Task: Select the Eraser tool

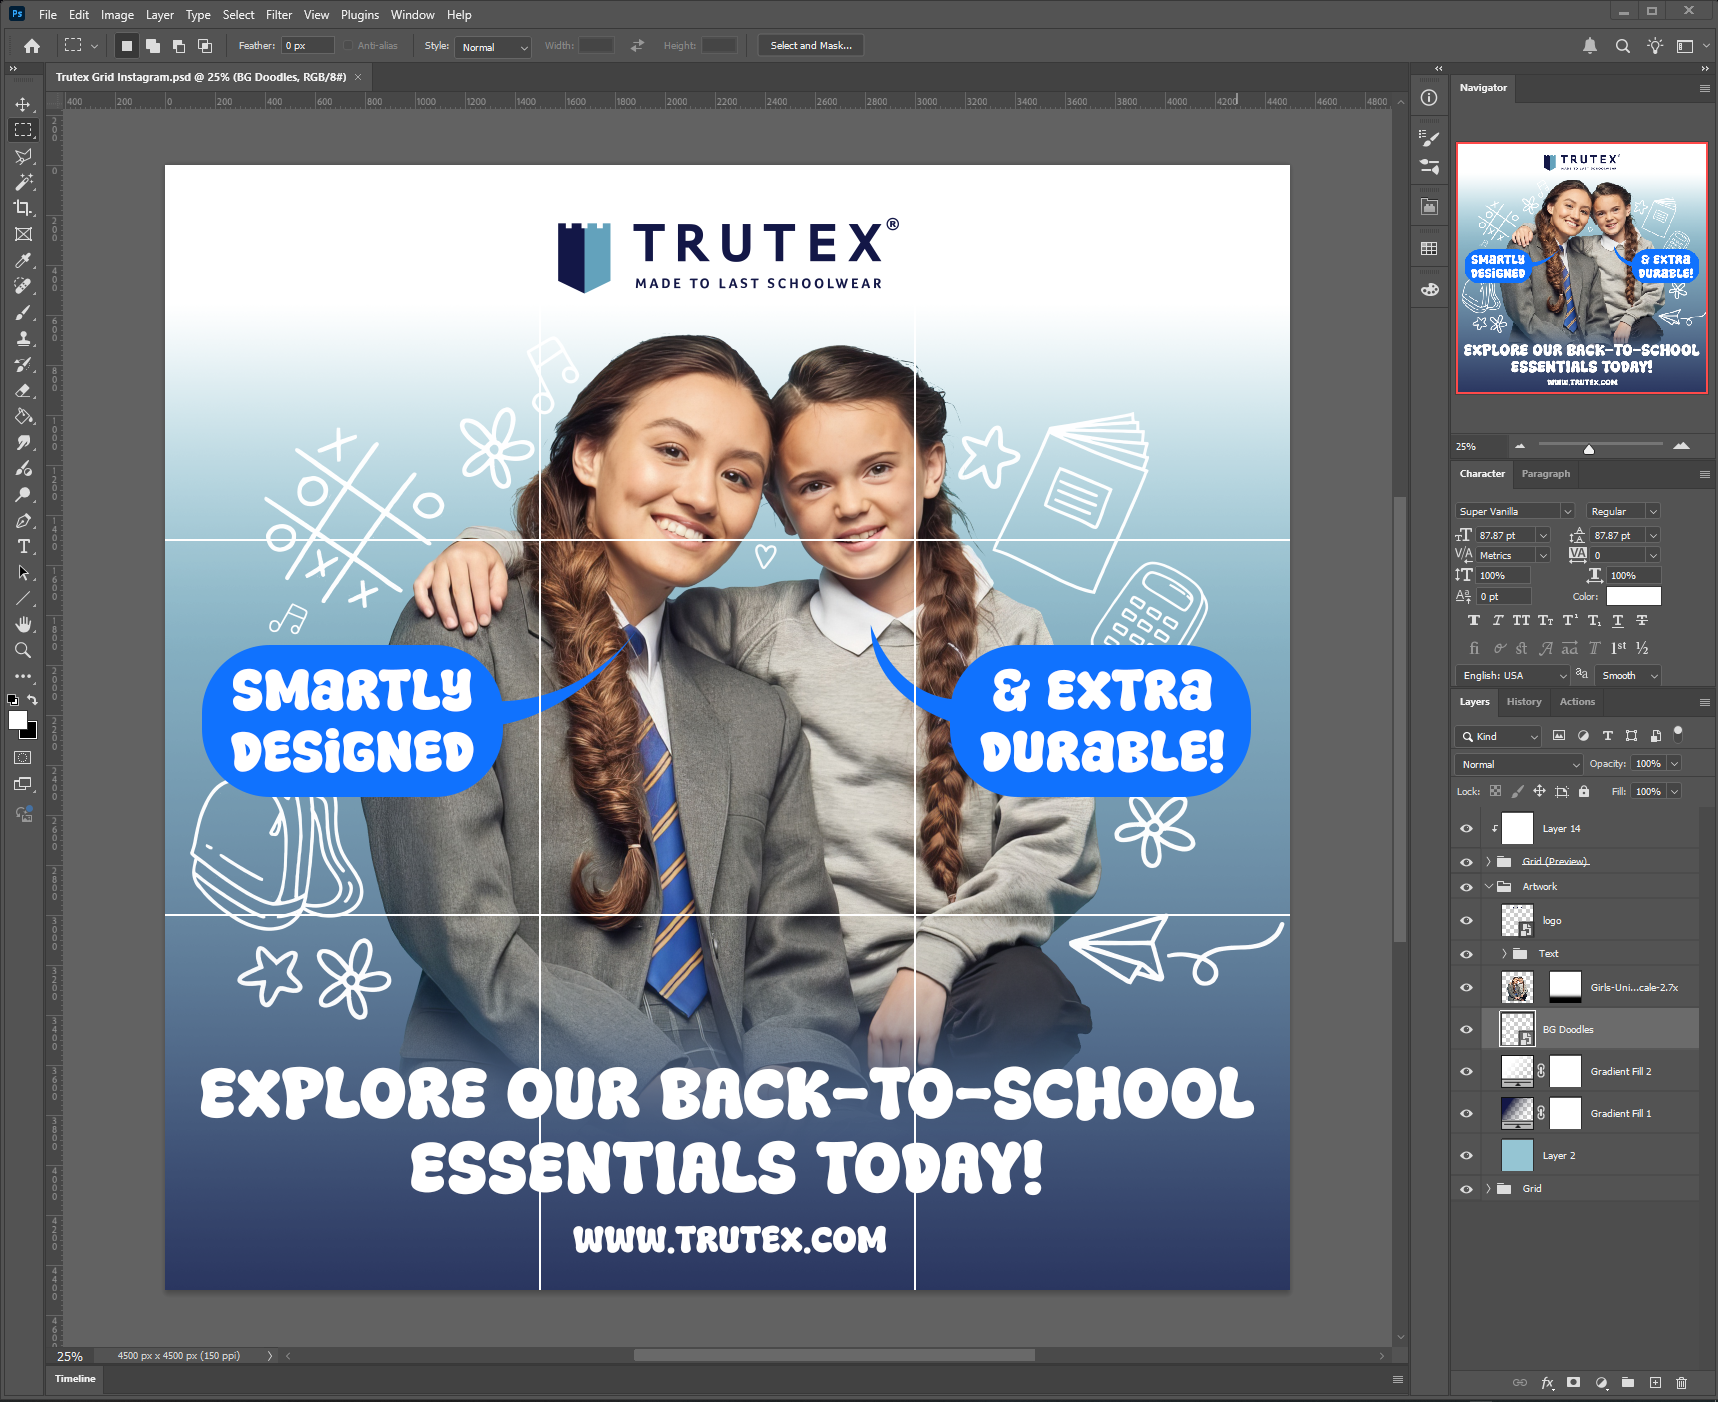Action: click(x=23, y=390)
